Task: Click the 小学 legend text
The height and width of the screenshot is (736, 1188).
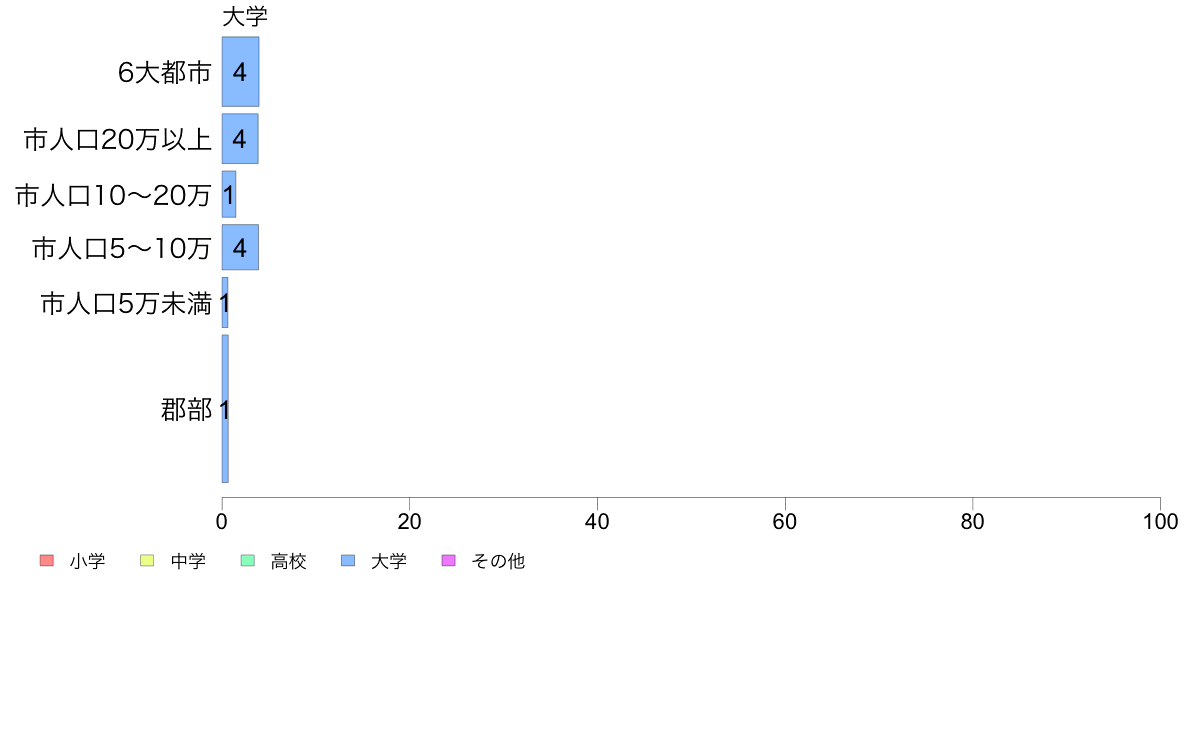Action: [87, 561]
